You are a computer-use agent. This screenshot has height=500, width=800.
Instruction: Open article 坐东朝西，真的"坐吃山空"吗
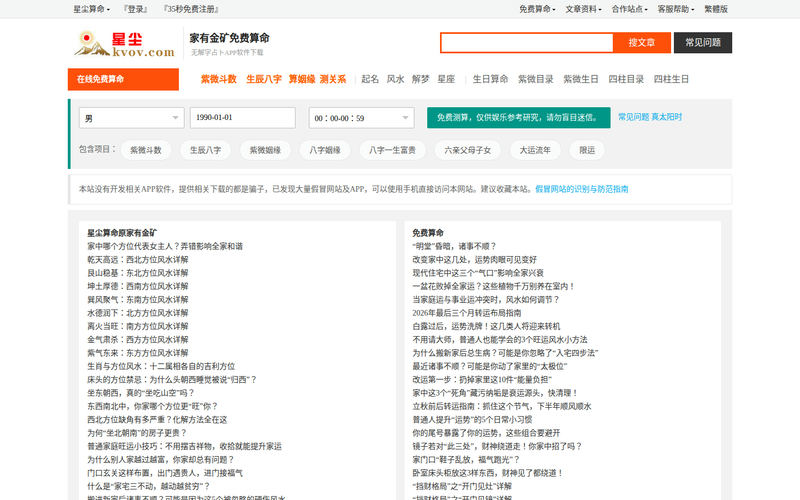pyautogui.click(x=141, y=393)
